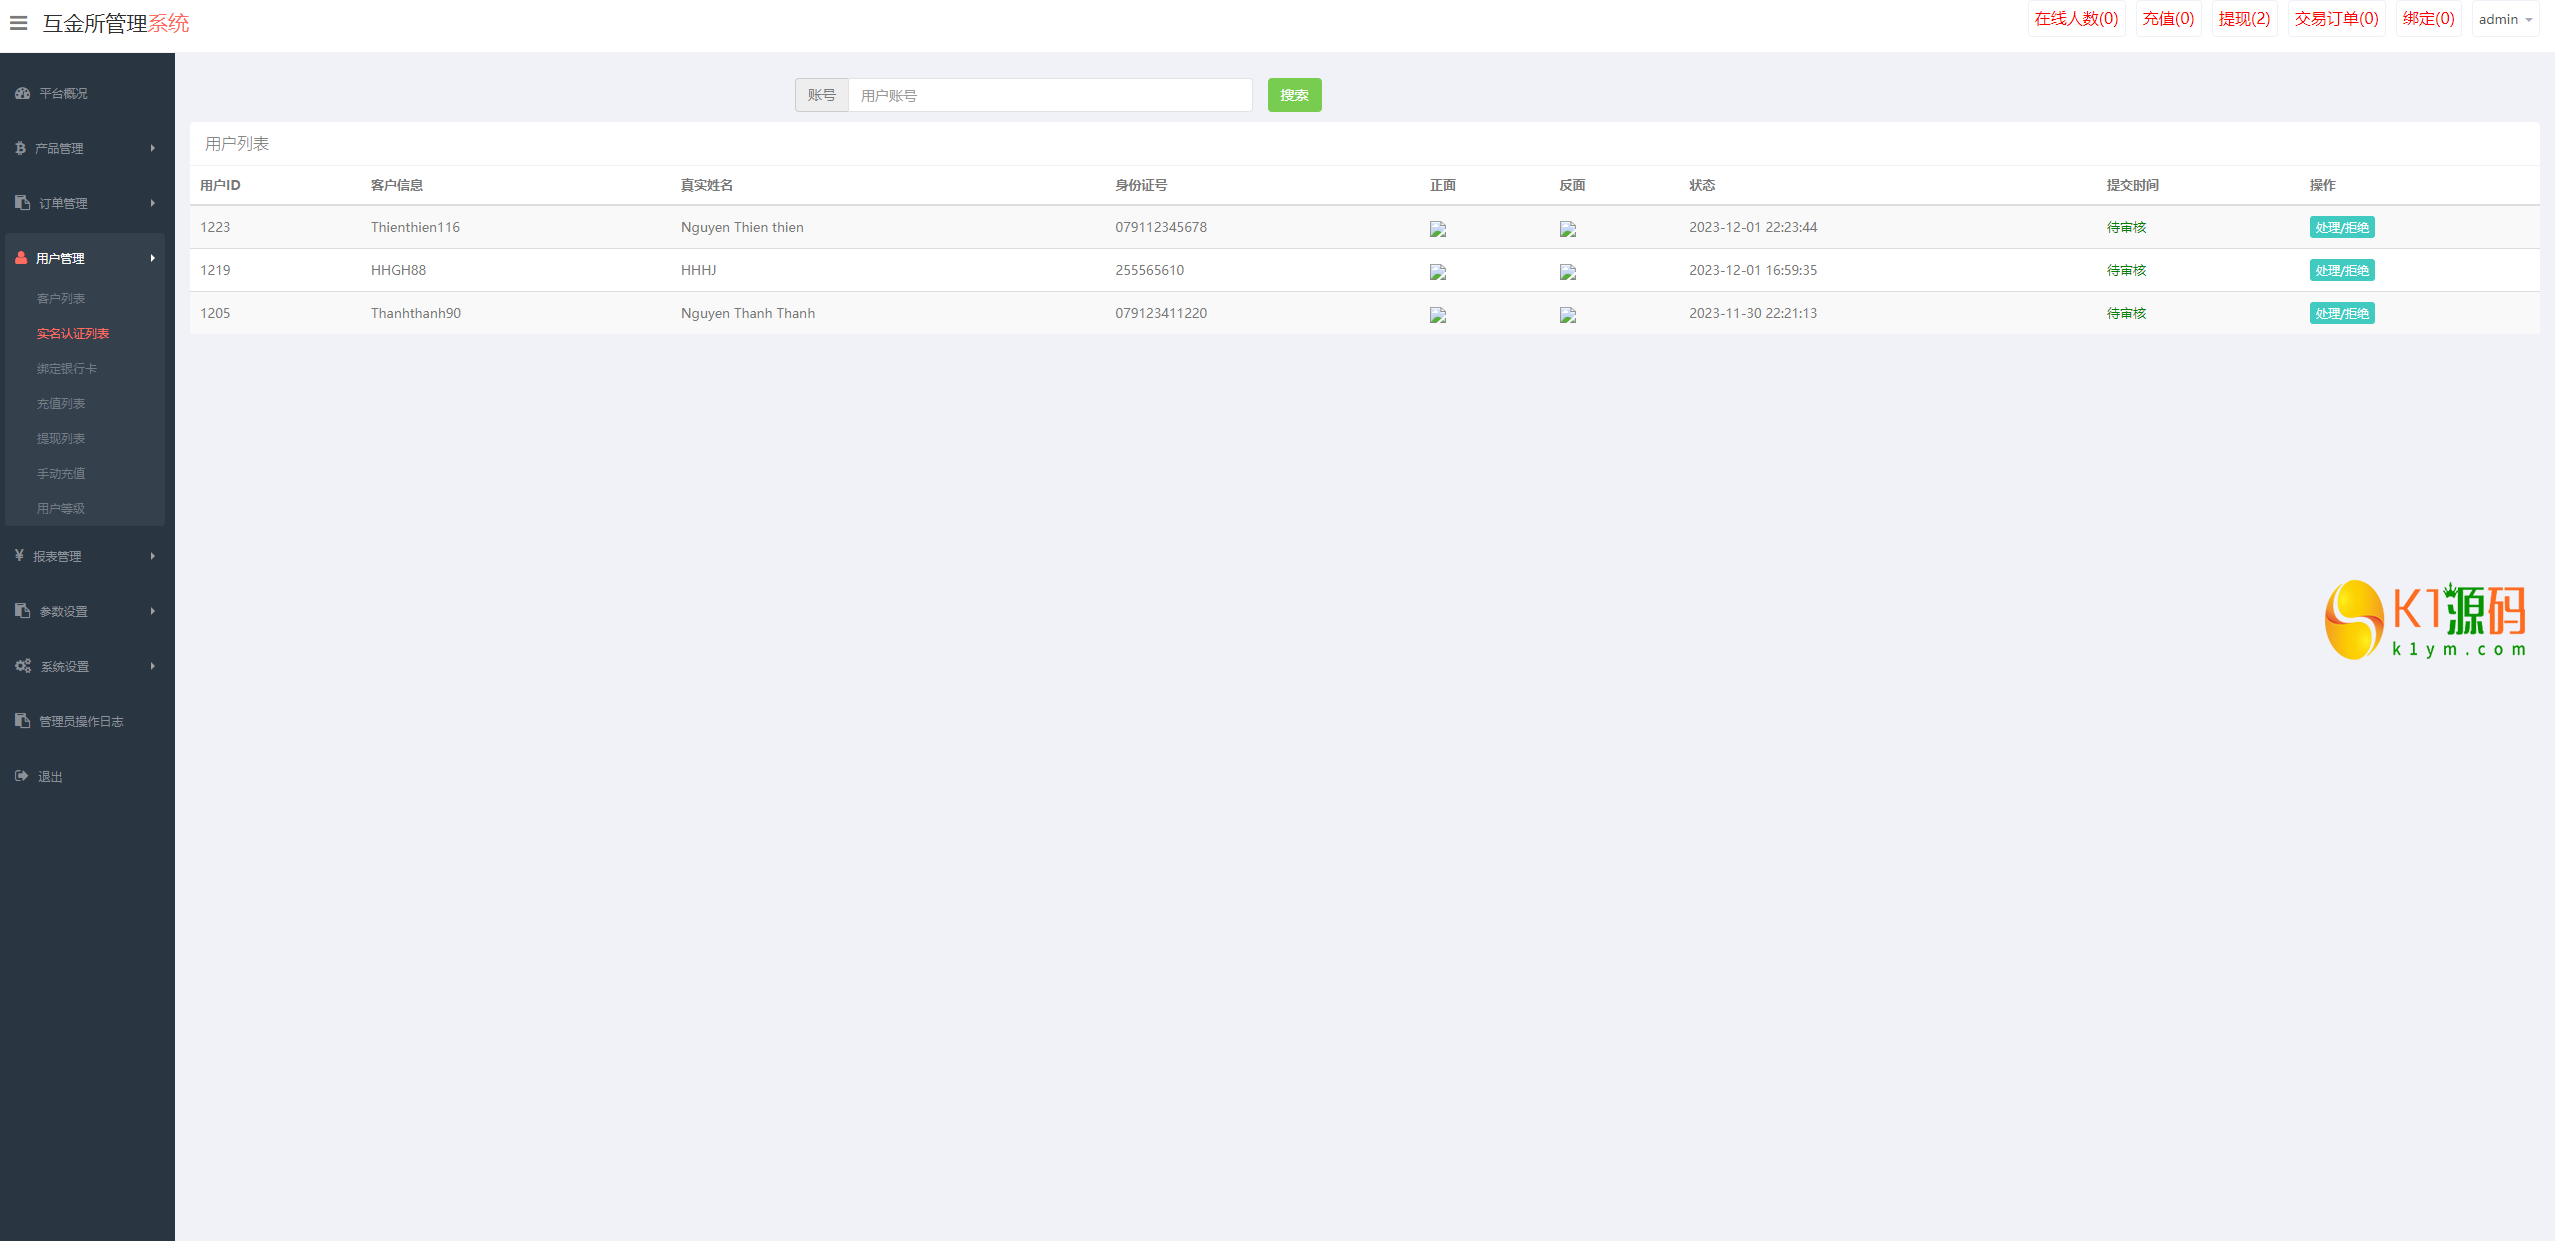Image resolution: width=2555 pixels, height=1241 pixels.
Task: Focus the 用户账号 search field
Action: [x=1050, y=95]
